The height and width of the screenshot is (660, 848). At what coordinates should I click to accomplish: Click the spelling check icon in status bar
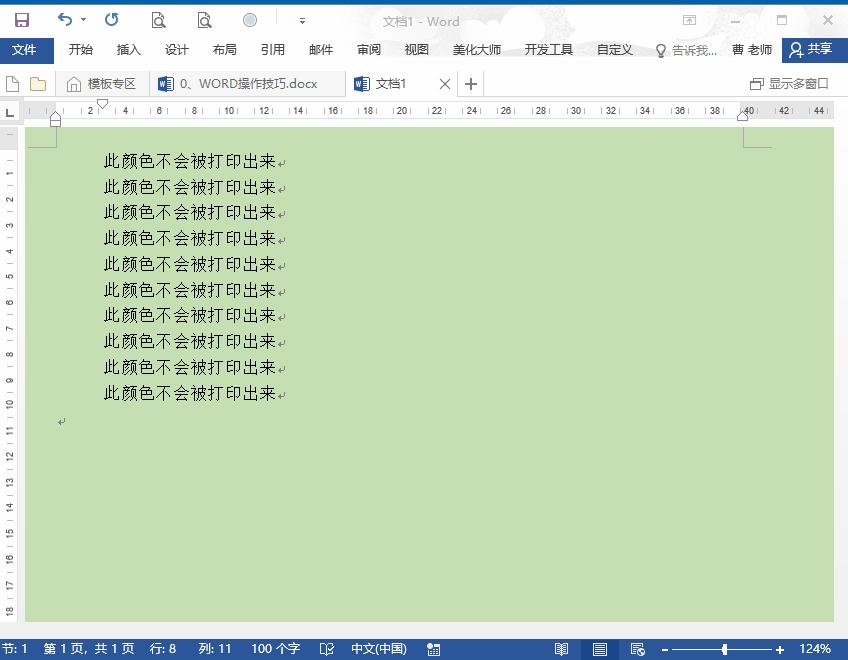point(326,648)
